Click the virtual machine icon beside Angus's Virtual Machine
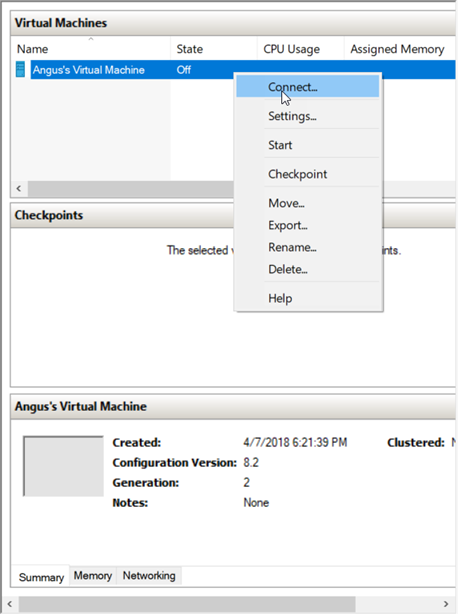The image size is (458, 614). click(x=20, y=69)
